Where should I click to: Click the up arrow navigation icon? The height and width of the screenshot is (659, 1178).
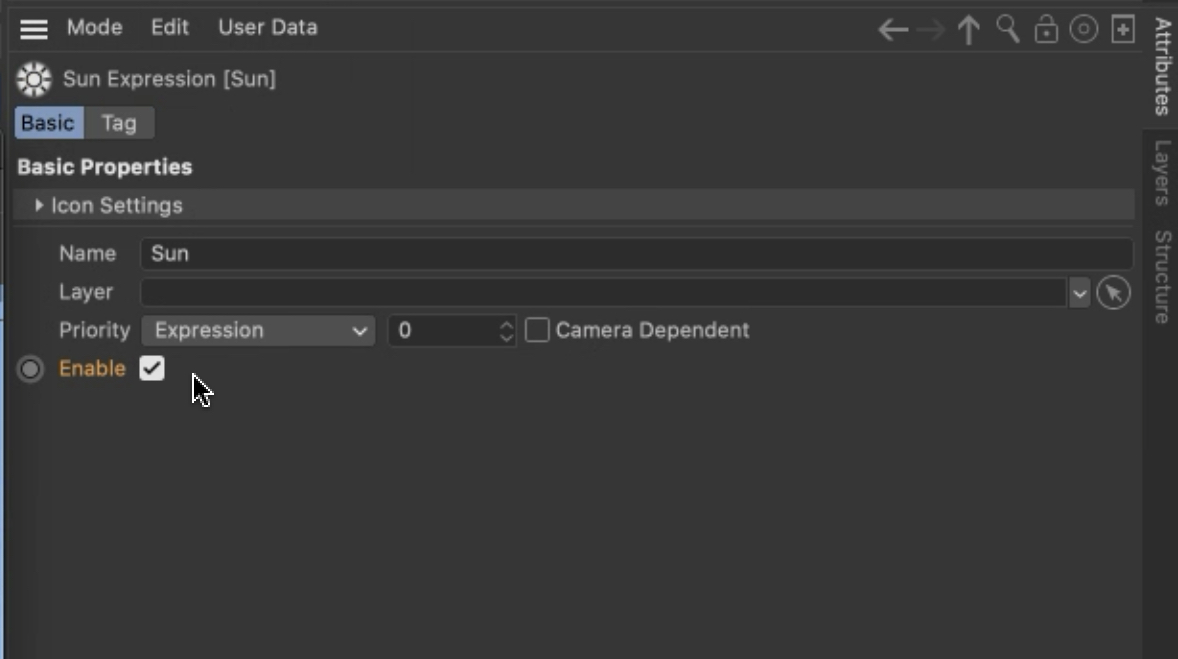[x=968, y=30]
